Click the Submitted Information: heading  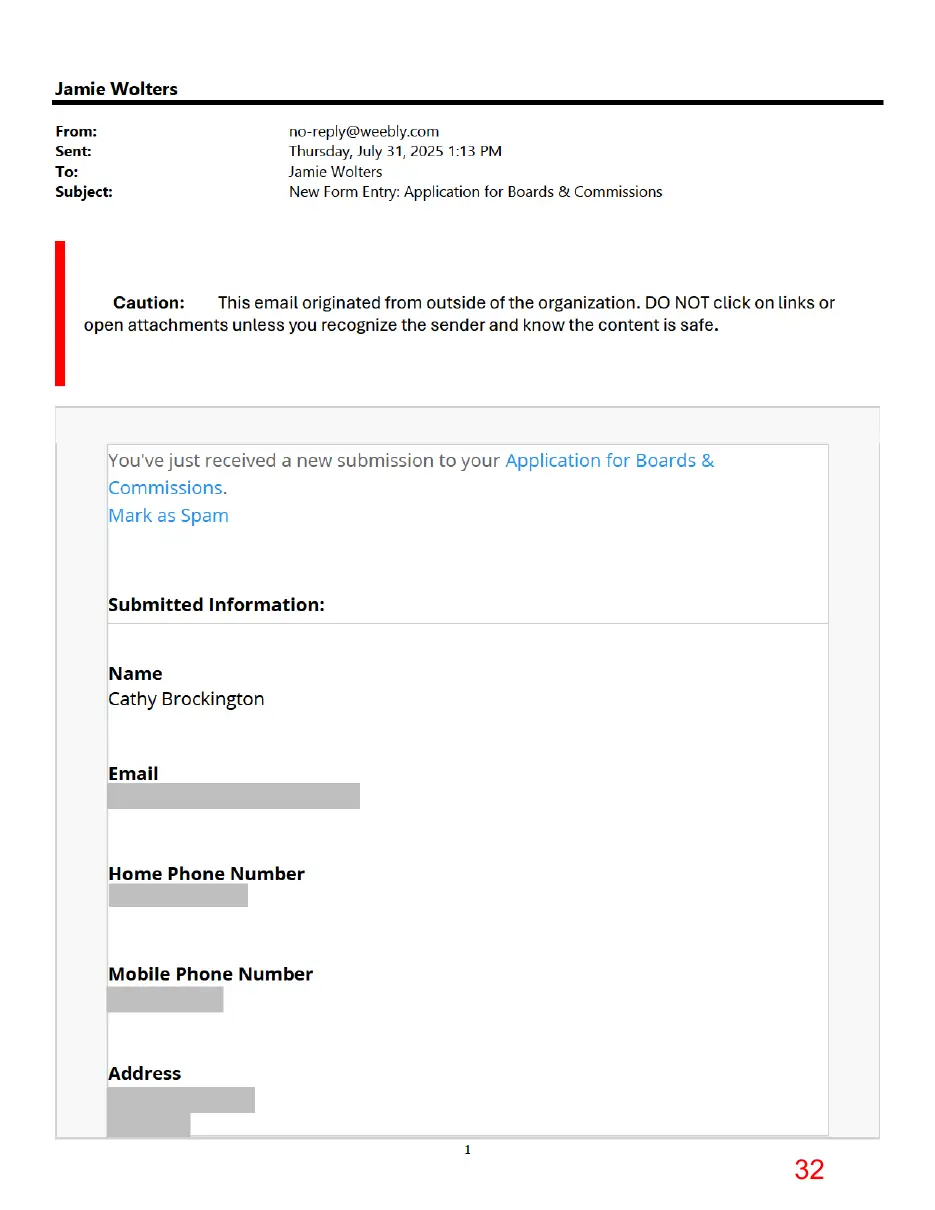pos(216,605)
